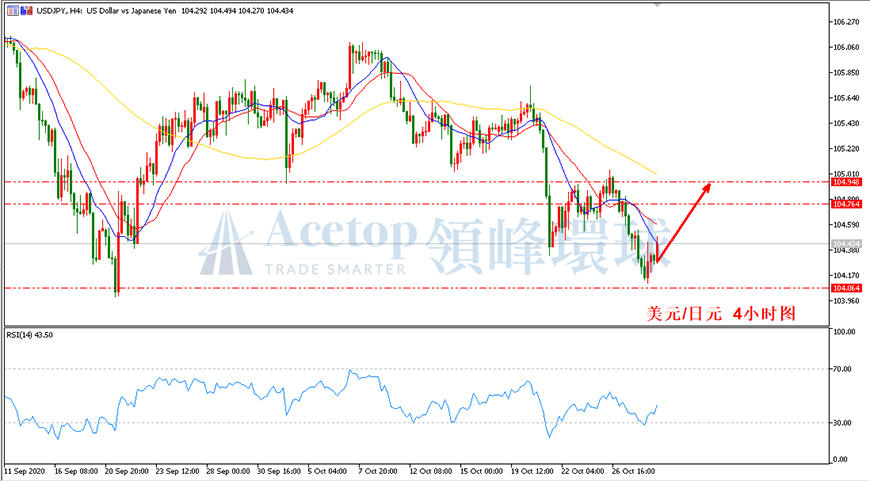The height and width of the screenshot is (481, 870).
Task: Click the RSI line's latest point
Action: 657,406
